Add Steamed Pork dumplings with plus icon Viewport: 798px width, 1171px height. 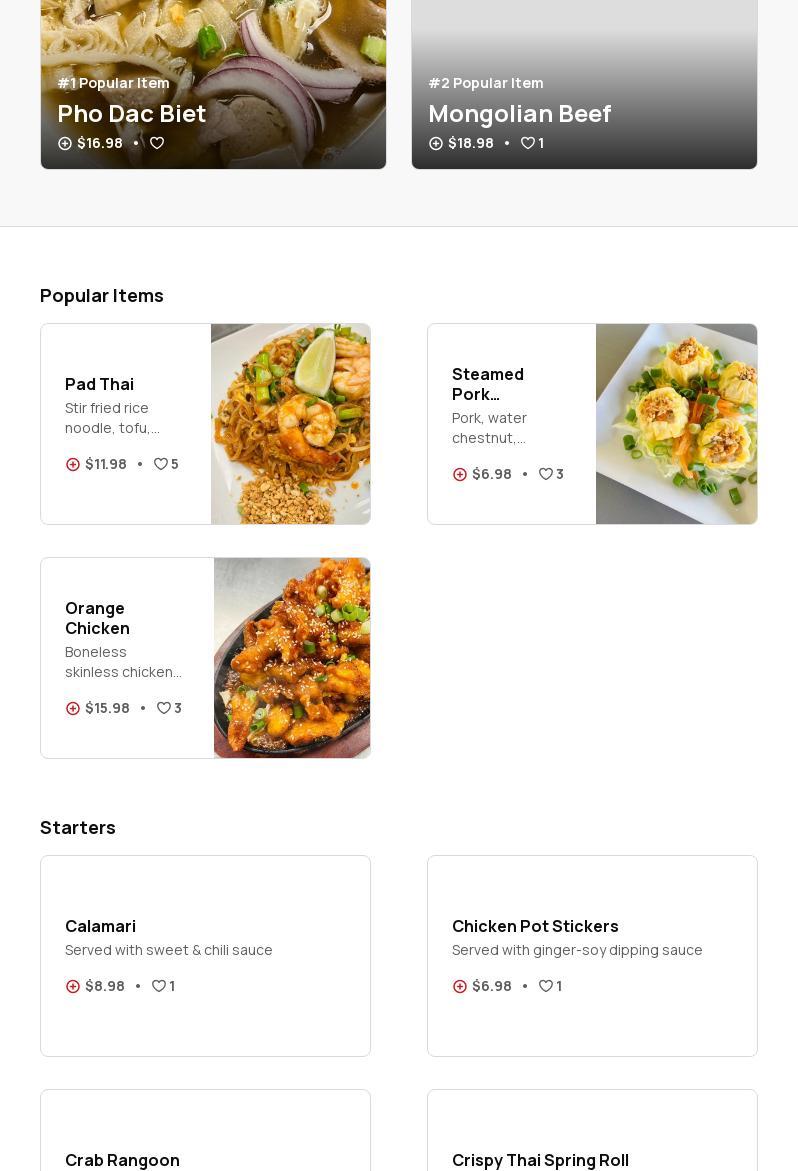[460, 475]
